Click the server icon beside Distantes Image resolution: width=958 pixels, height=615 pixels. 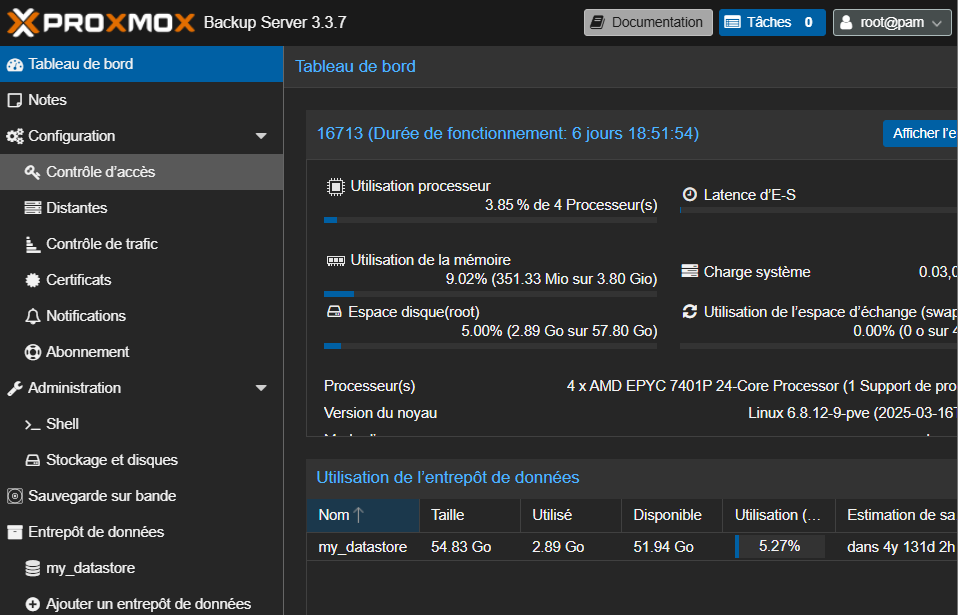pyautogui.click(x=32, y=208)
